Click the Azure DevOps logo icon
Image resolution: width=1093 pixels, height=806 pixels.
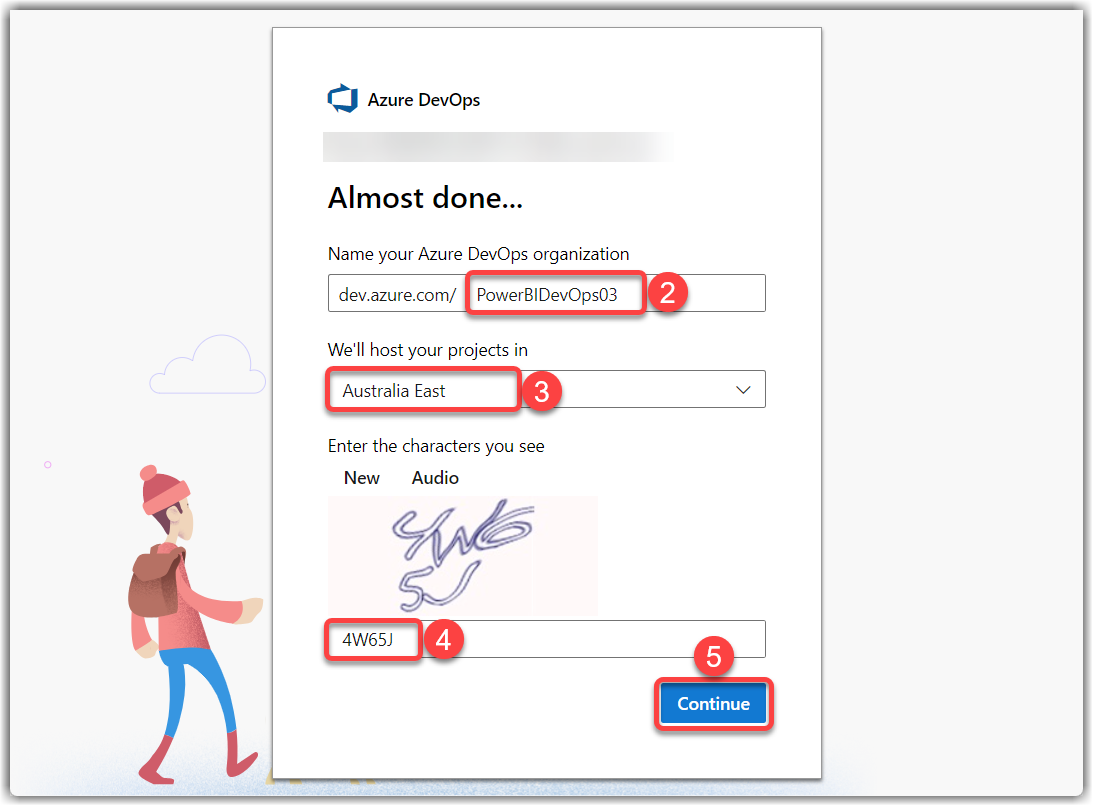[x=342, y=99]
